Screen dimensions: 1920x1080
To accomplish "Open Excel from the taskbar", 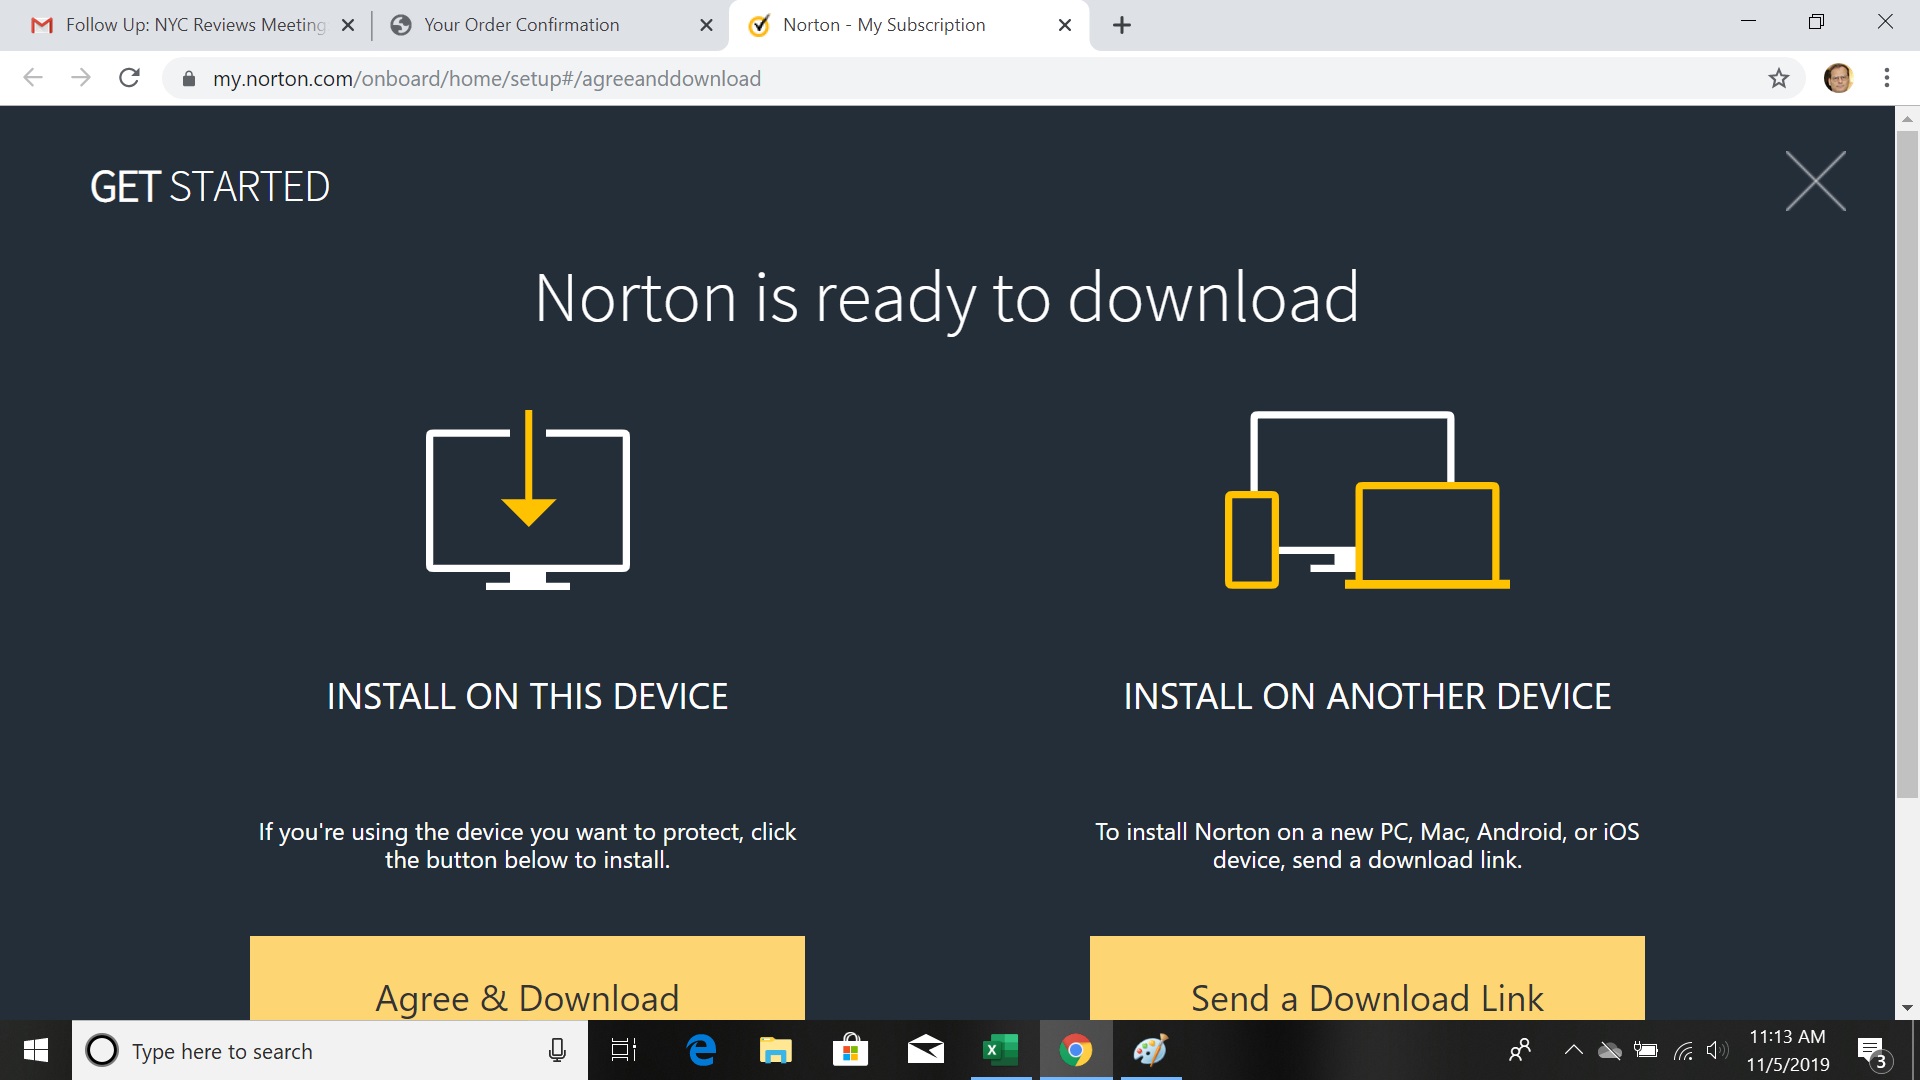I will pos(1000,1050).
